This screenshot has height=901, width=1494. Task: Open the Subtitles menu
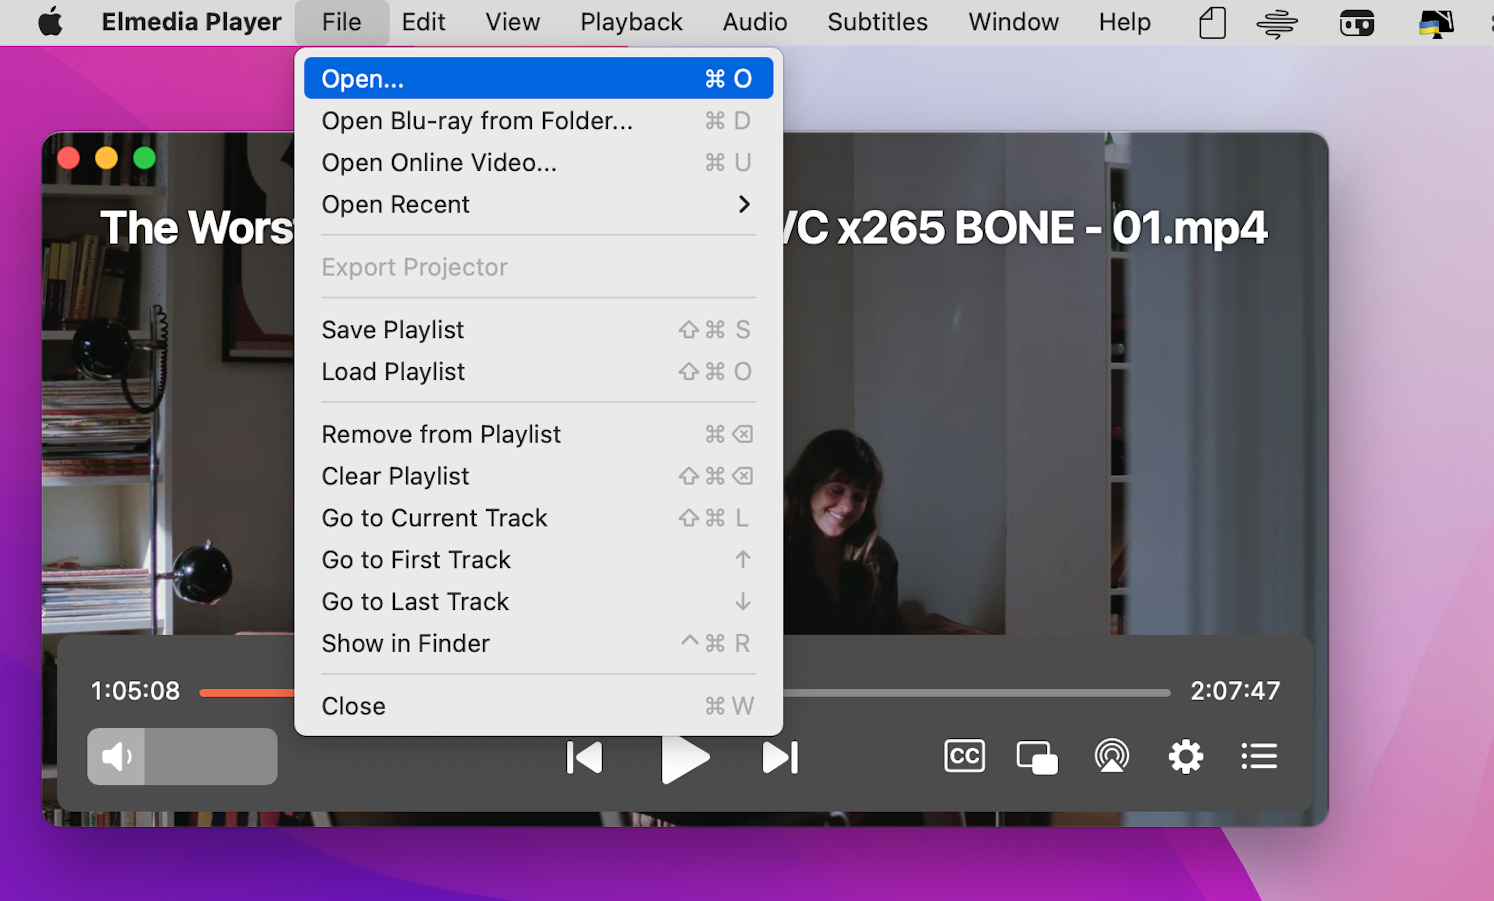pos(877,22)
